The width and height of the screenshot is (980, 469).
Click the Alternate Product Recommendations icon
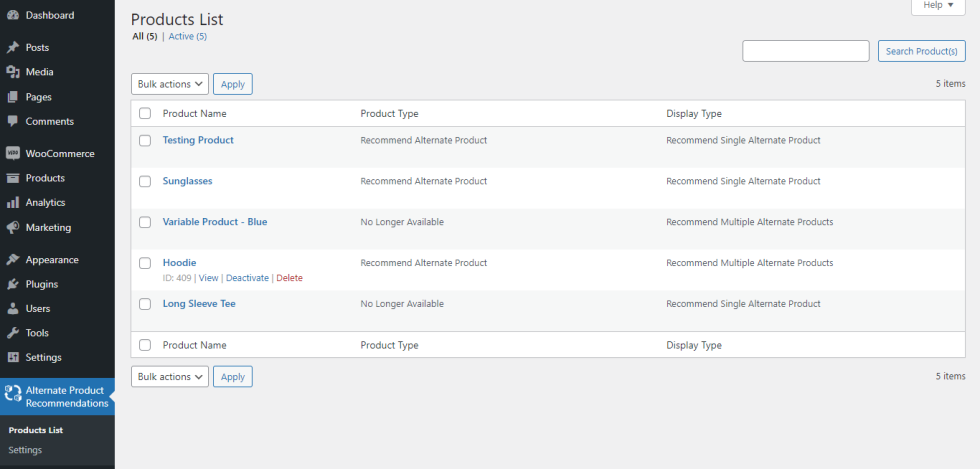pos(13,395)
